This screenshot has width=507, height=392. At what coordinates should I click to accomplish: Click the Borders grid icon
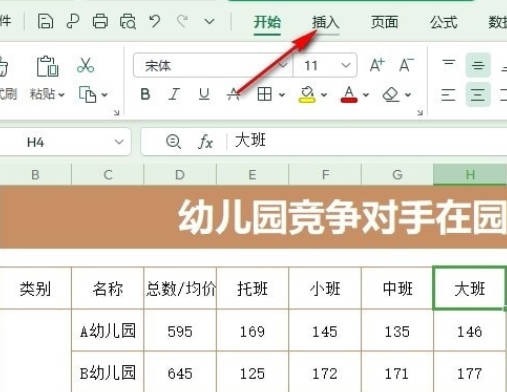point(265,94)
